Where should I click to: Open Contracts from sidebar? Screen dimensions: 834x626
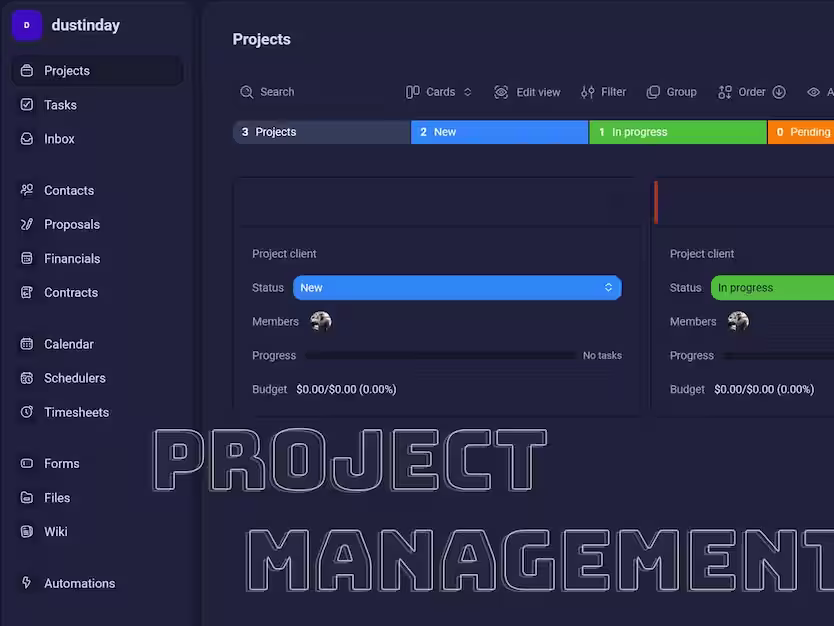click(97, 293)
